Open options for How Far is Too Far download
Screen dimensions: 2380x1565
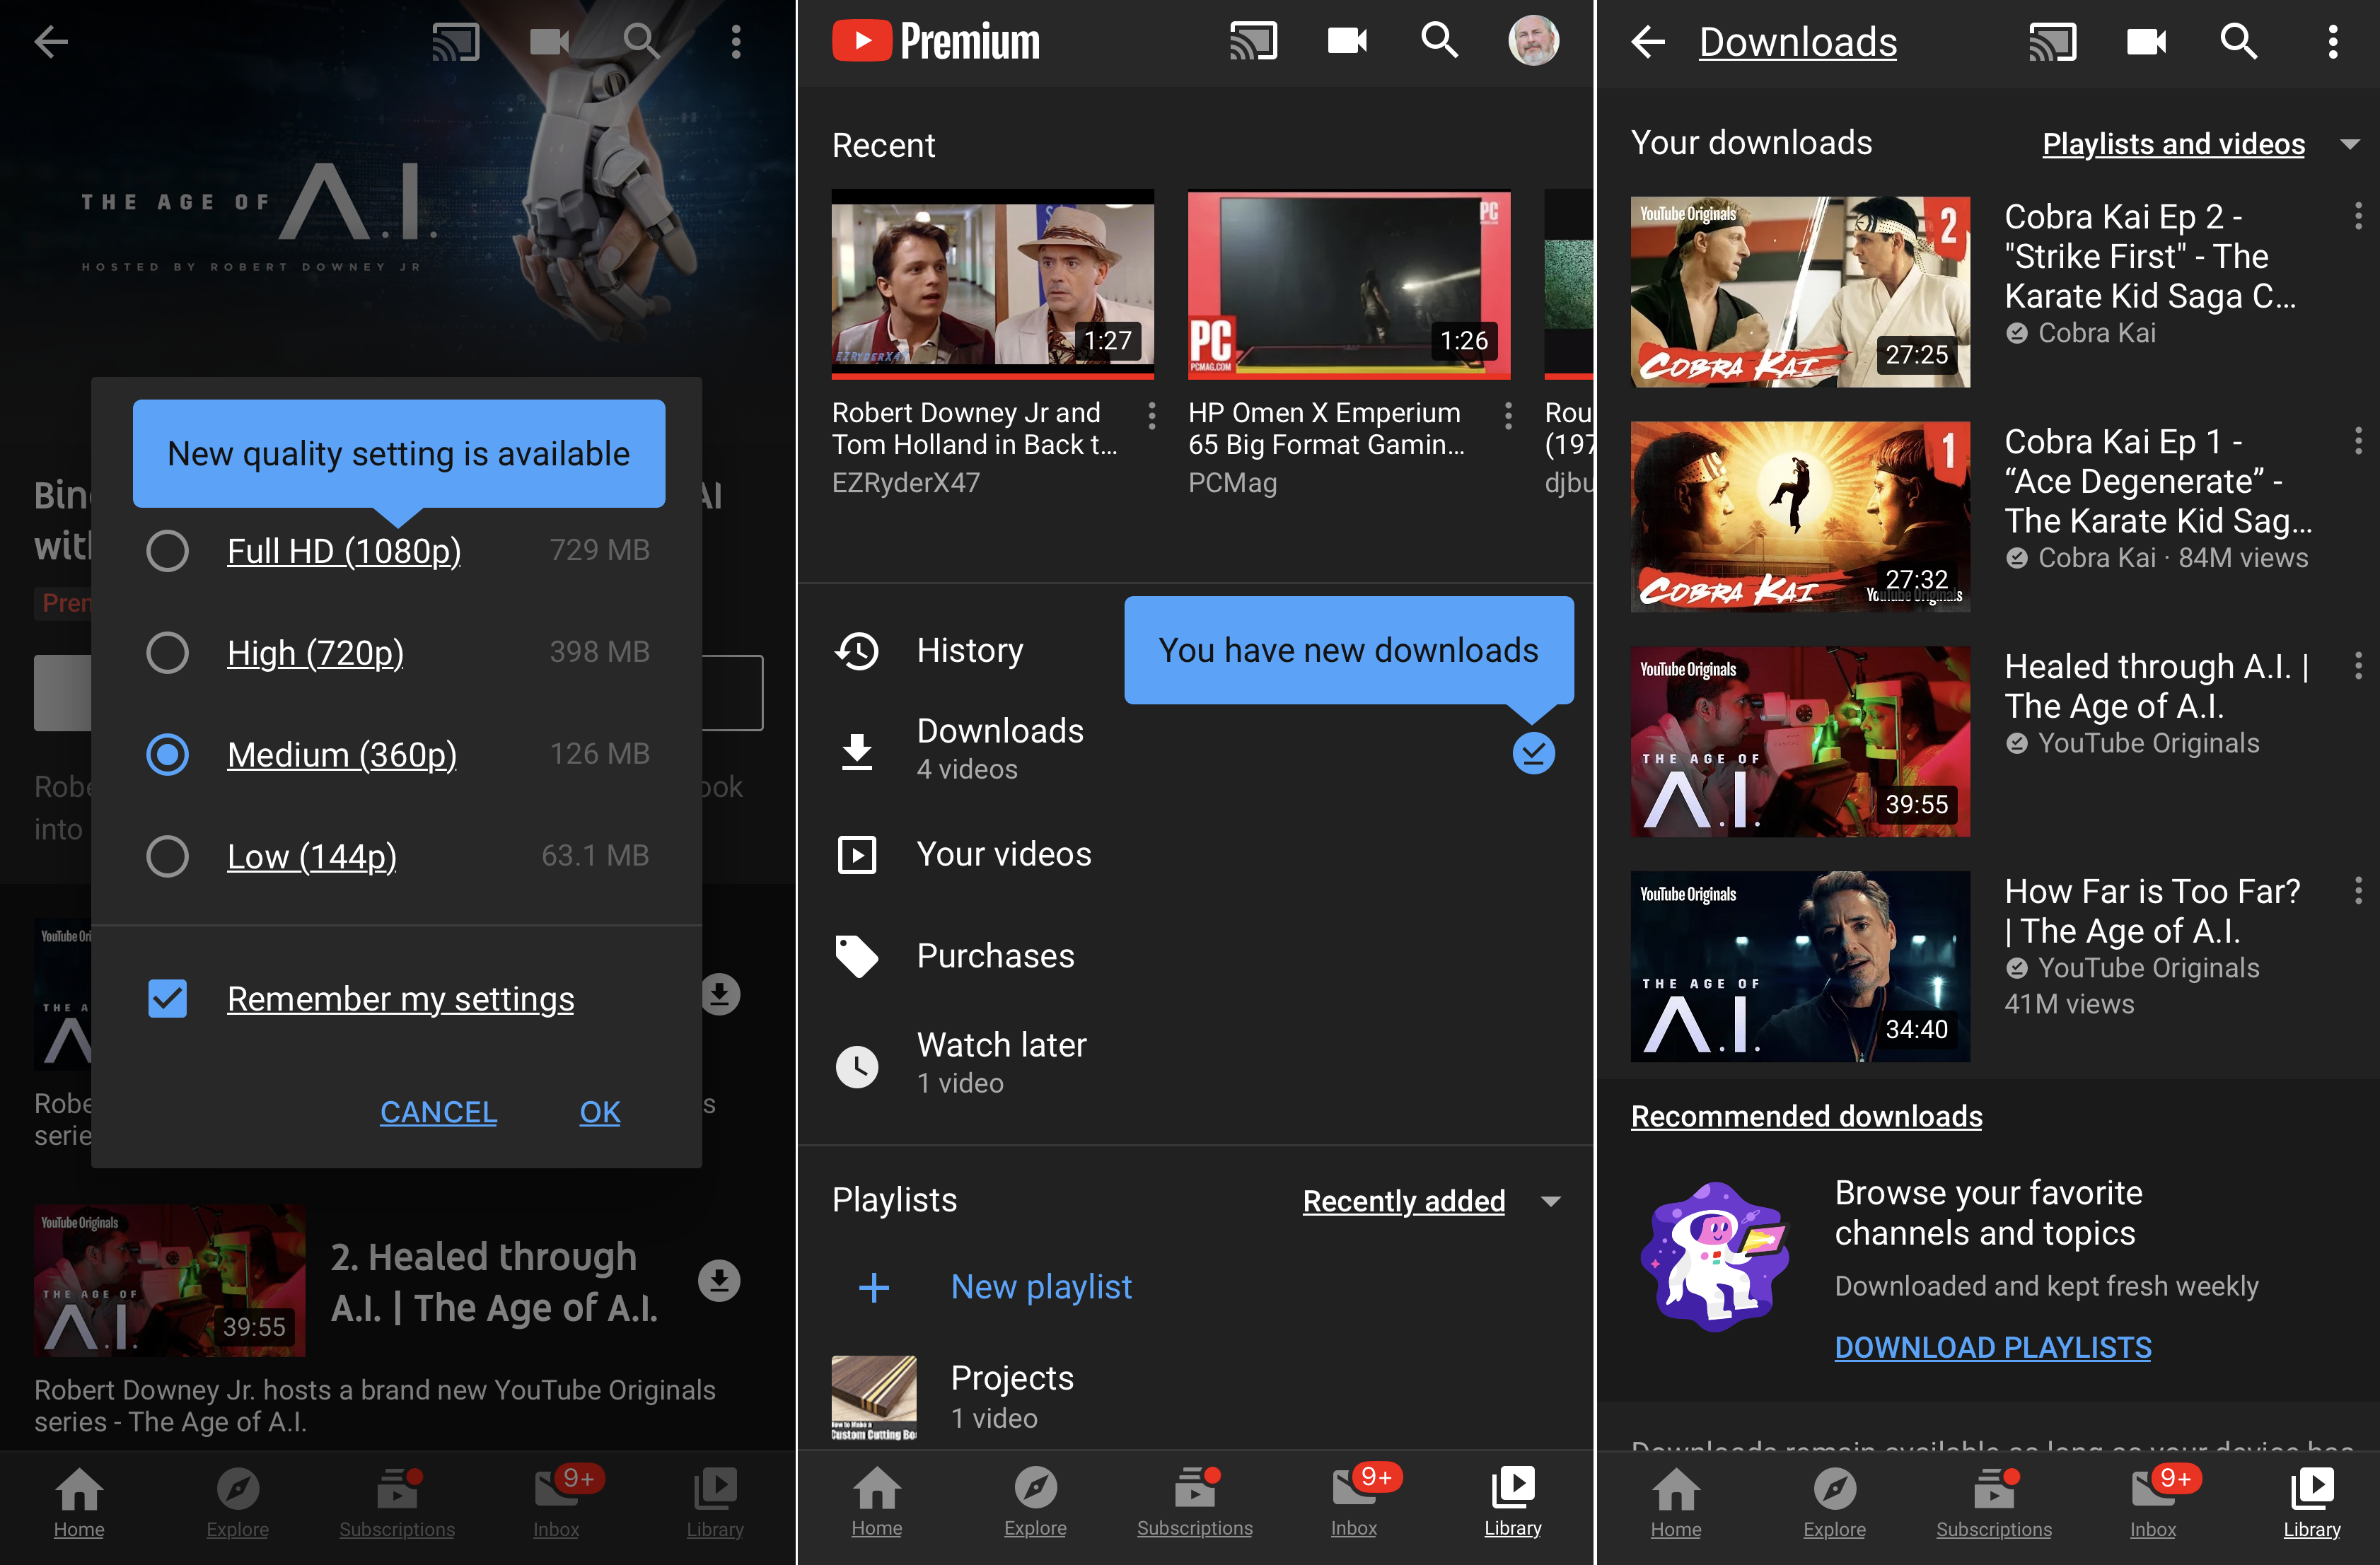click(2358, 890)
